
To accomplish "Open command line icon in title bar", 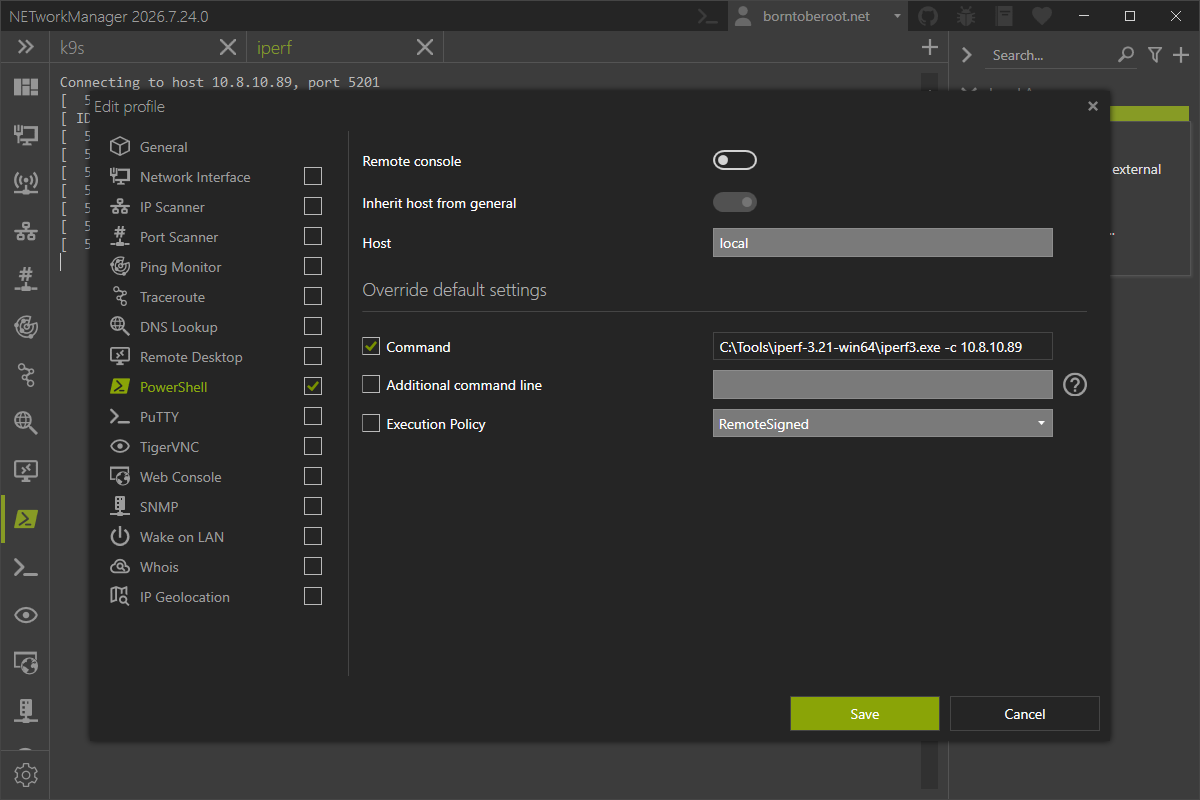I will [x=709, y=16].
